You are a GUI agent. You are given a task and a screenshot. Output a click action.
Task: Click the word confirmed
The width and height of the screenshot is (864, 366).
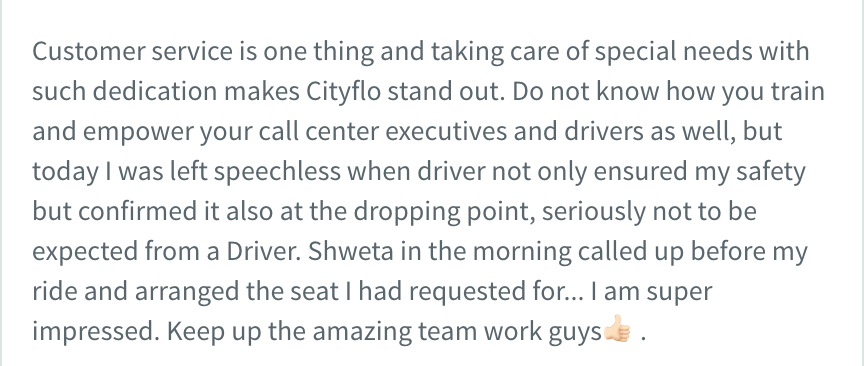[138, 211]
